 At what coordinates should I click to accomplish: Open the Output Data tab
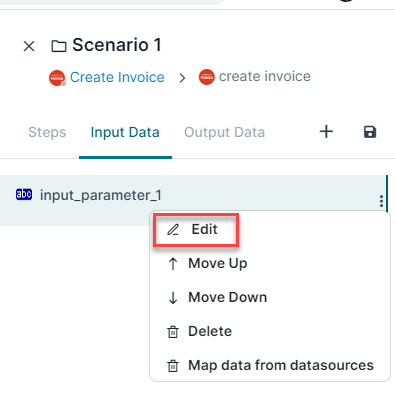(225, 132)
